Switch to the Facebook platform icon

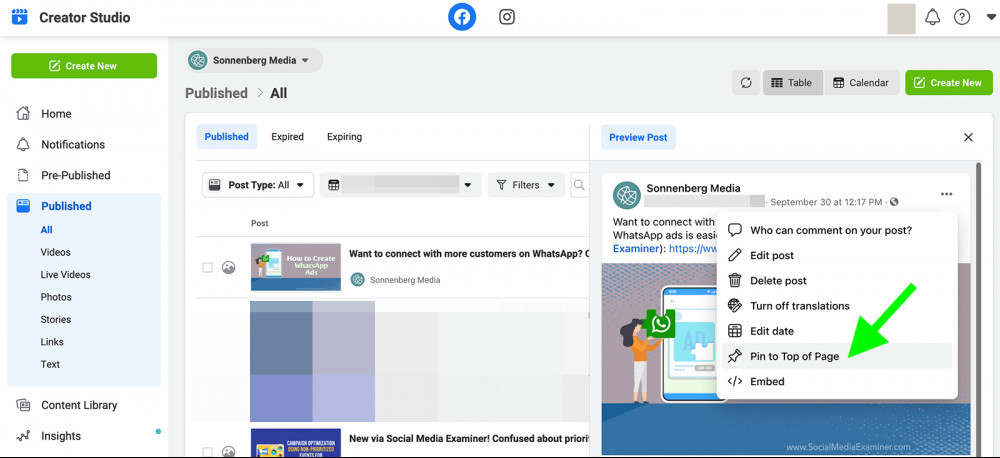(x=462, y=17)
